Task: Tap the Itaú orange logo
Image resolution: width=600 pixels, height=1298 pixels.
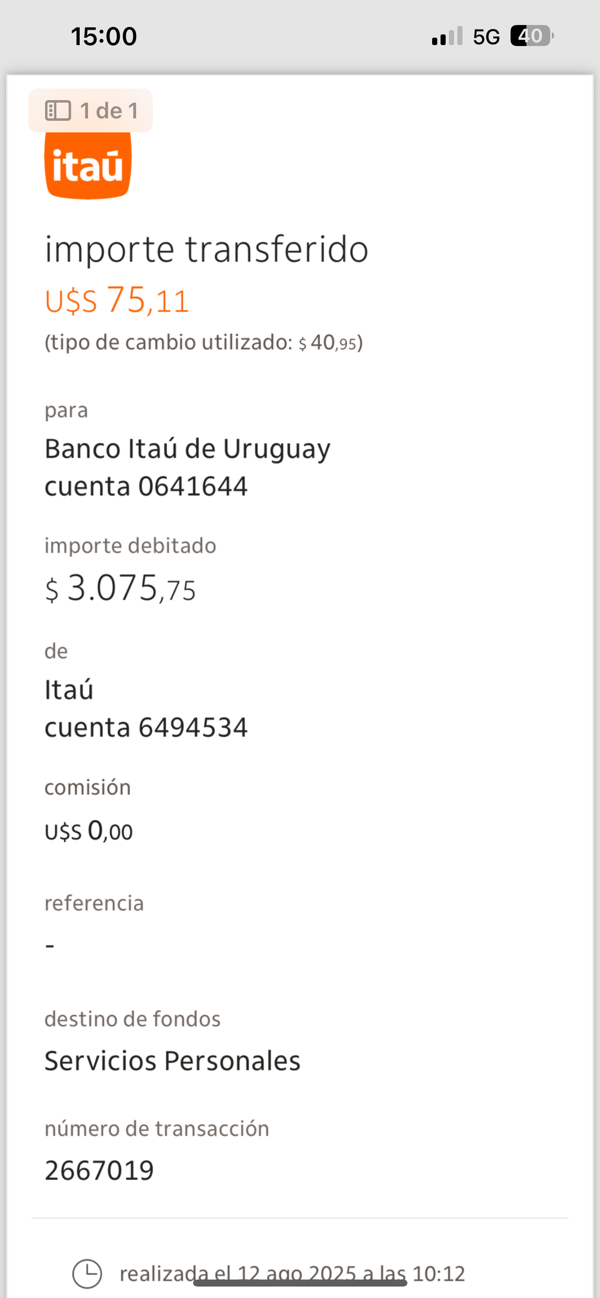Action: 88,164
